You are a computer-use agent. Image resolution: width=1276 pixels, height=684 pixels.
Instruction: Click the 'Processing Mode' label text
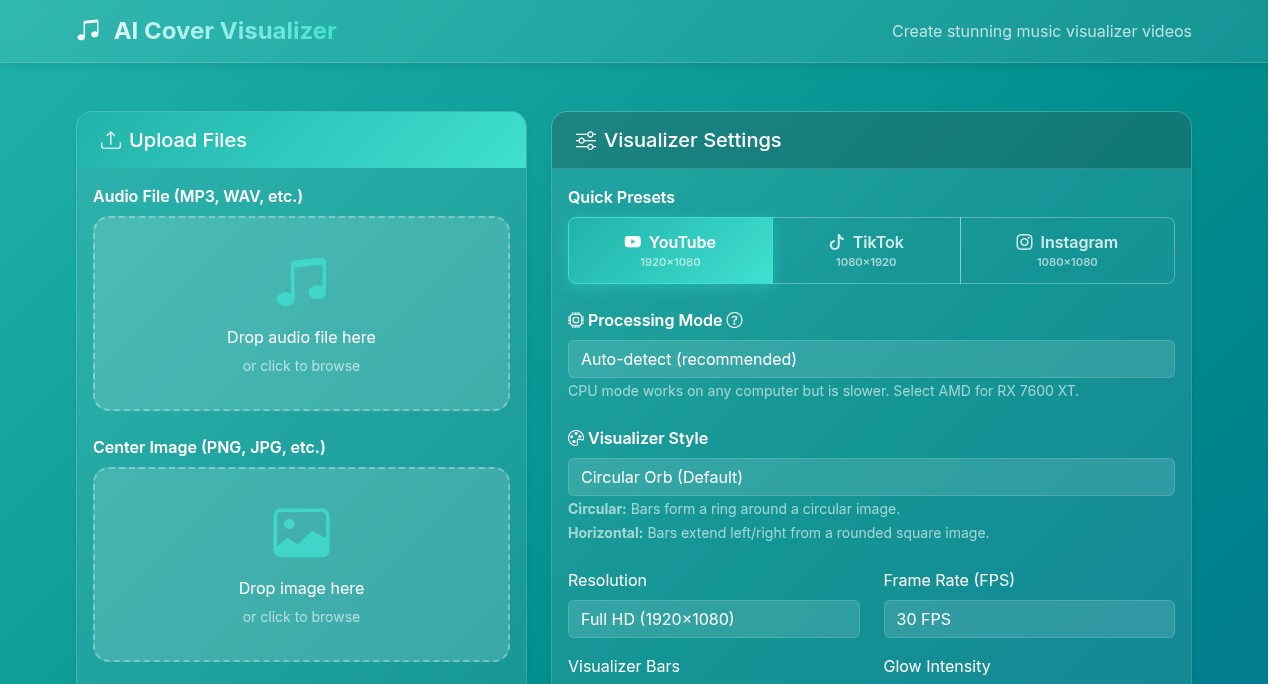655,320
